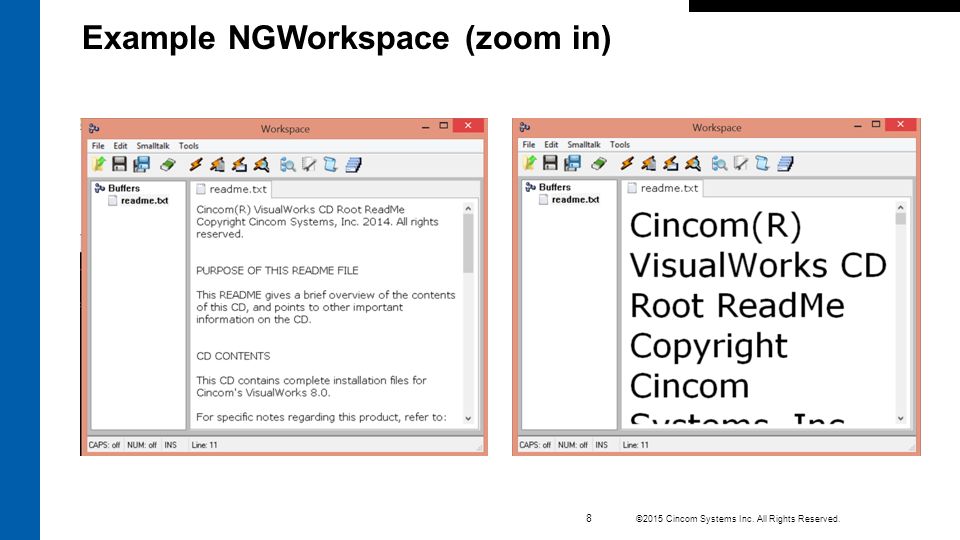Click the blue magnifier browse icon, left window
This screenshot has width=960, height=540.
pos(288,164)
